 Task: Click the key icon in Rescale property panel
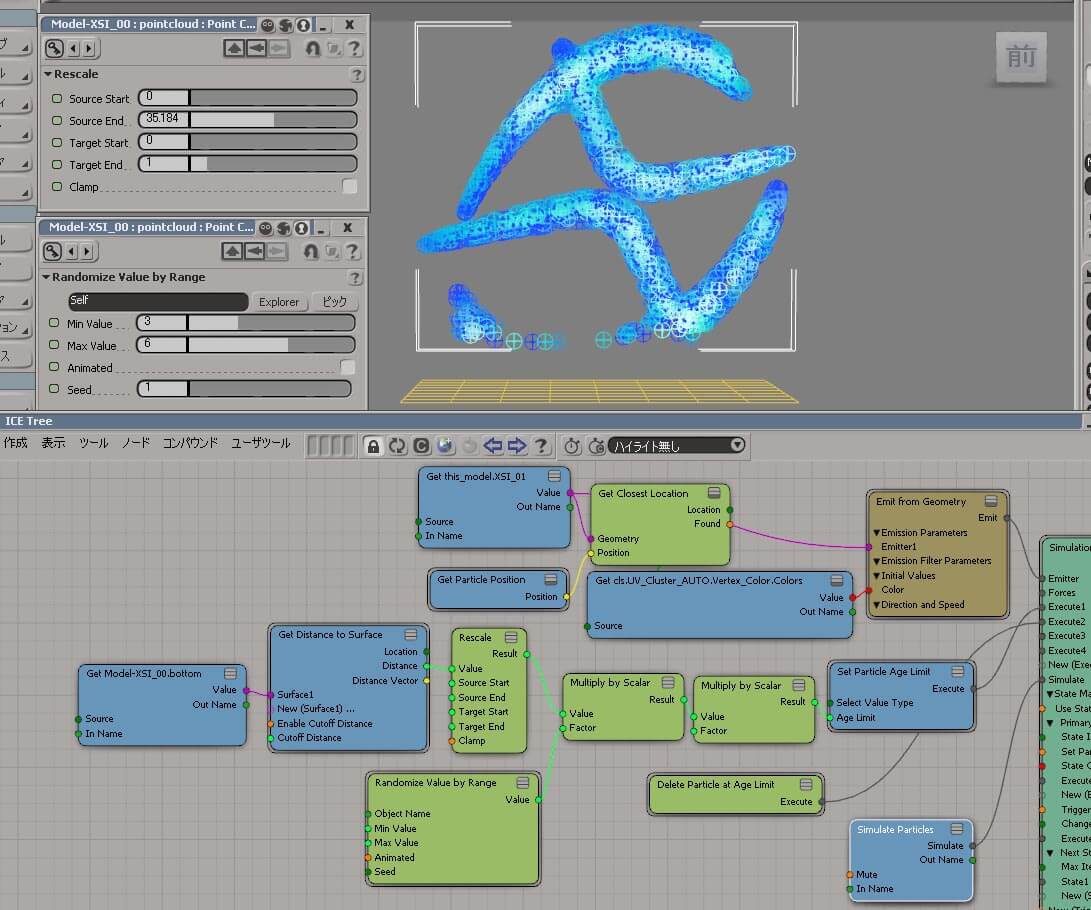[54, 48]
